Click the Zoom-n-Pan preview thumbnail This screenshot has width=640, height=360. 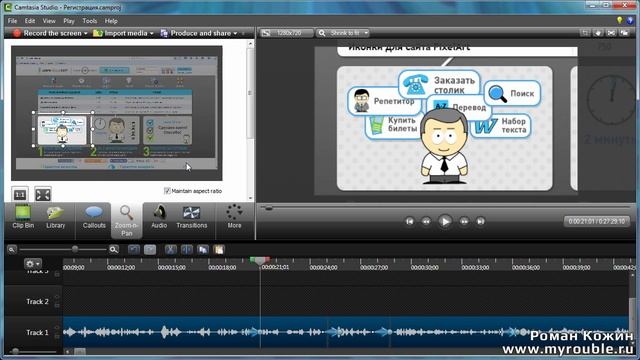(x=117, y=113)
